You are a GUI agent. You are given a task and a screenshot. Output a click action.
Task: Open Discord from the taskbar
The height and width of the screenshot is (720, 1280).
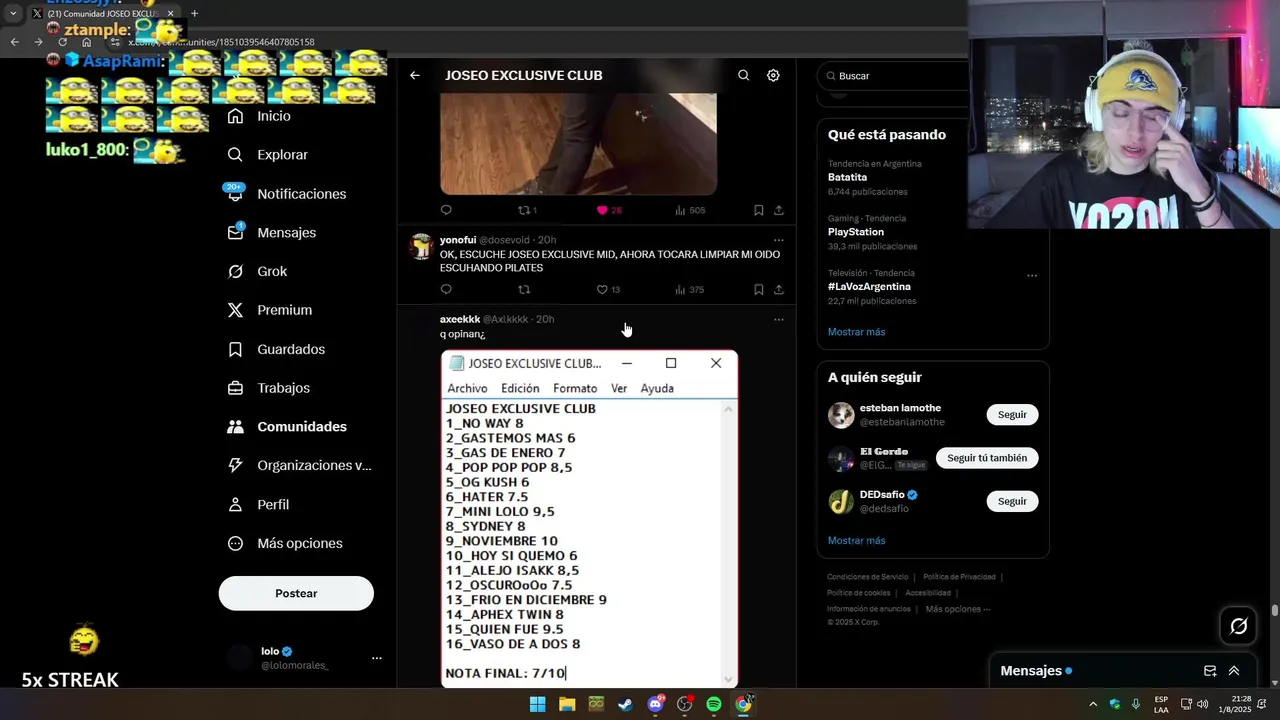[x=655, y=704]
